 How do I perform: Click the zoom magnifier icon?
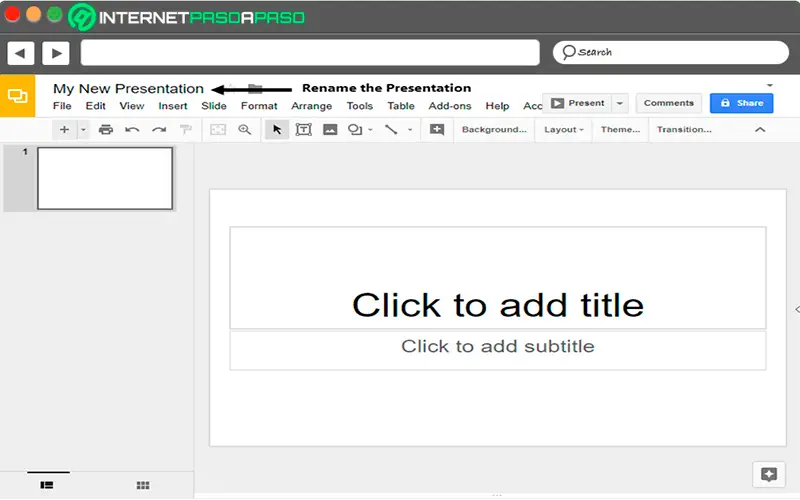245,130
